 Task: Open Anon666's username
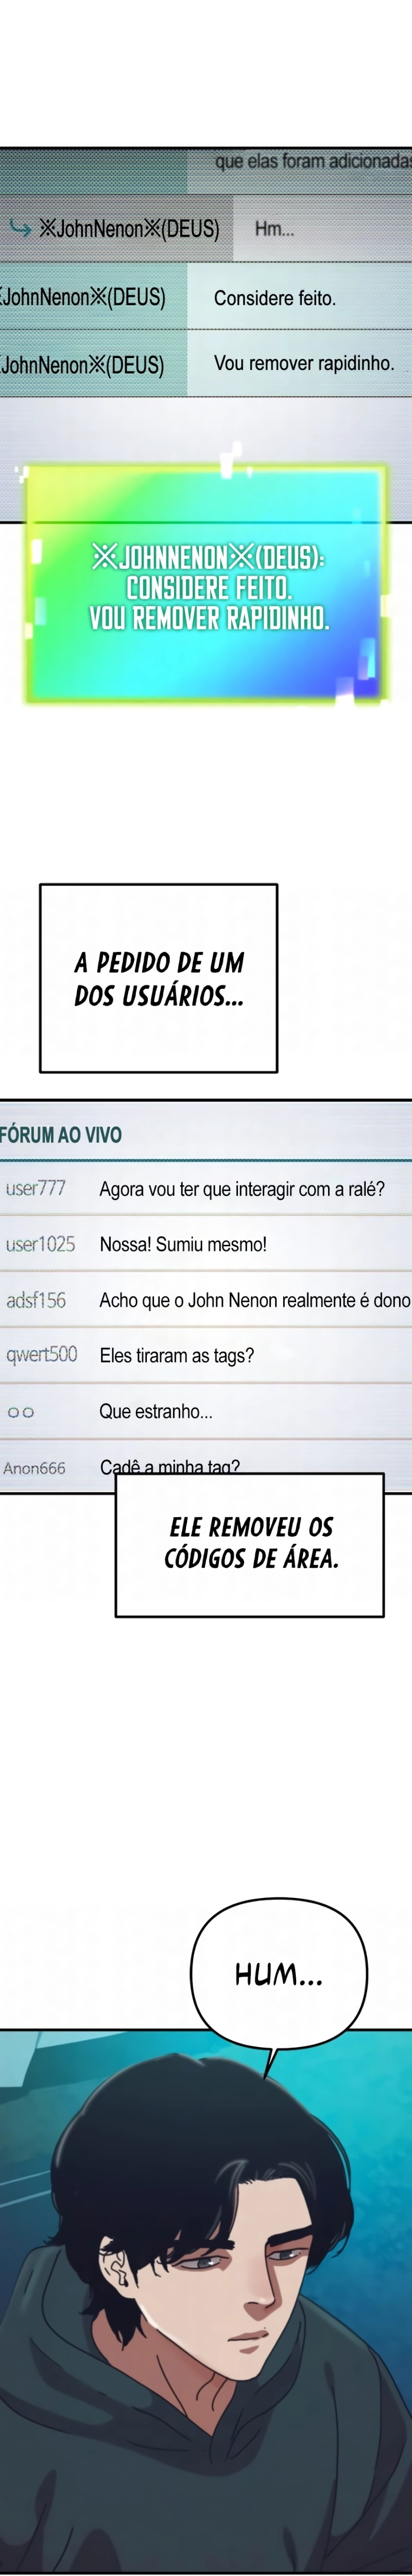tap(34, 1467)
